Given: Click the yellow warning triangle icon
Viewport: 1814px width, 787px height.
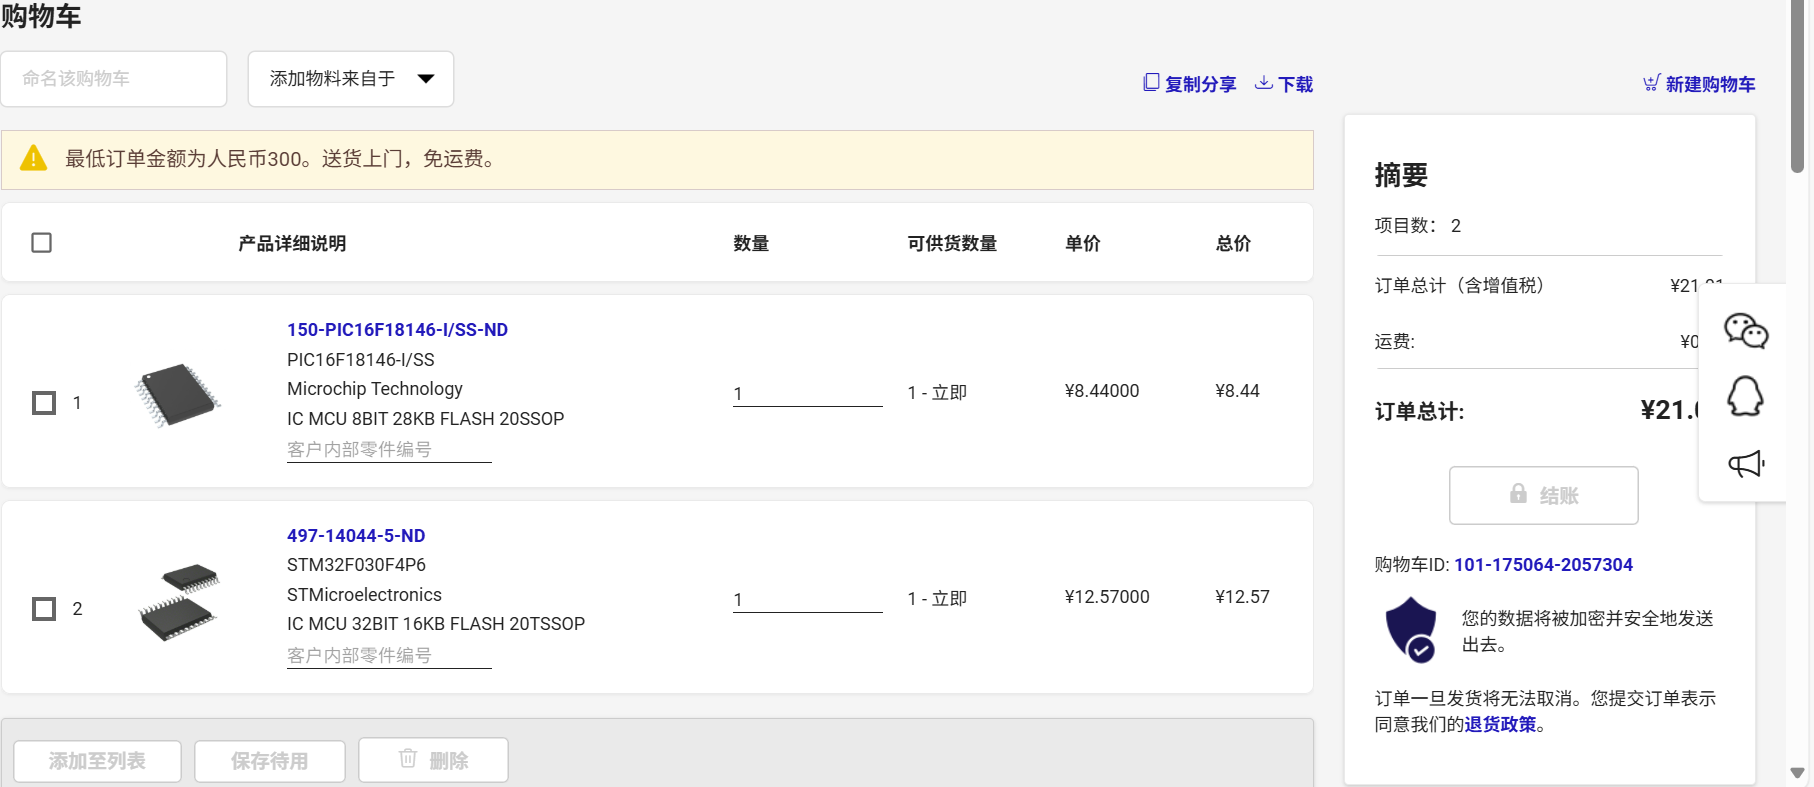Looking at the screenshot, I should pos(33,158).
